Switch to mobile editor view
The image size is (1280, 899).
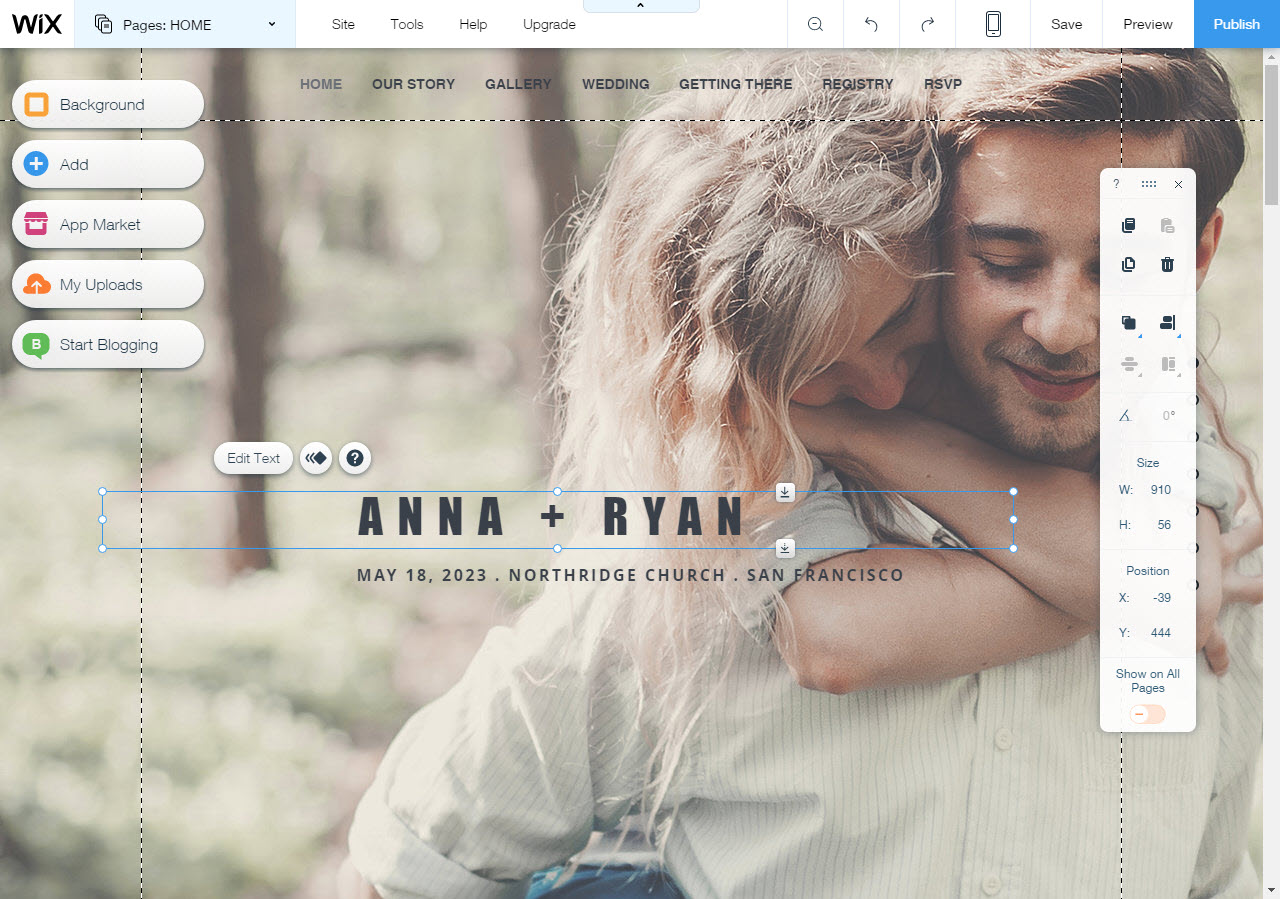point(993,24)
